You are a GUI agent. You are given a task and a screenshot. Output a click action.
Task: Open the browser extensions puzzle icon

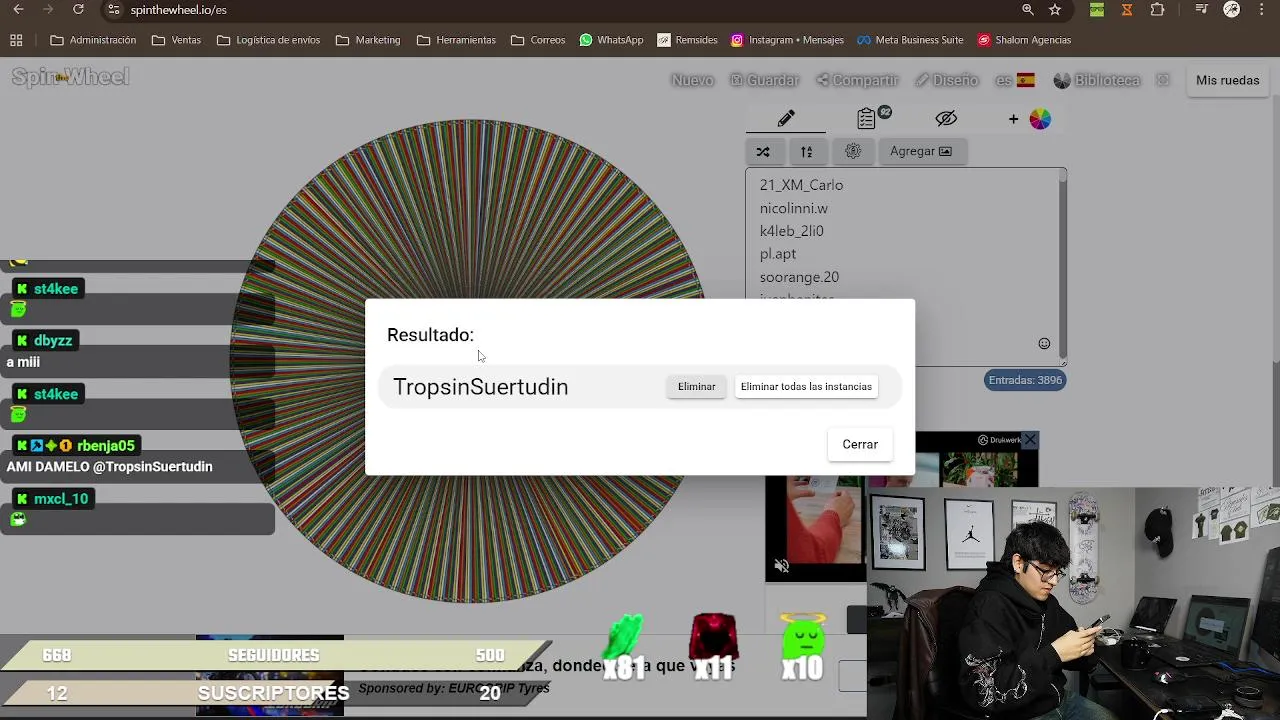coord(1157,9)
